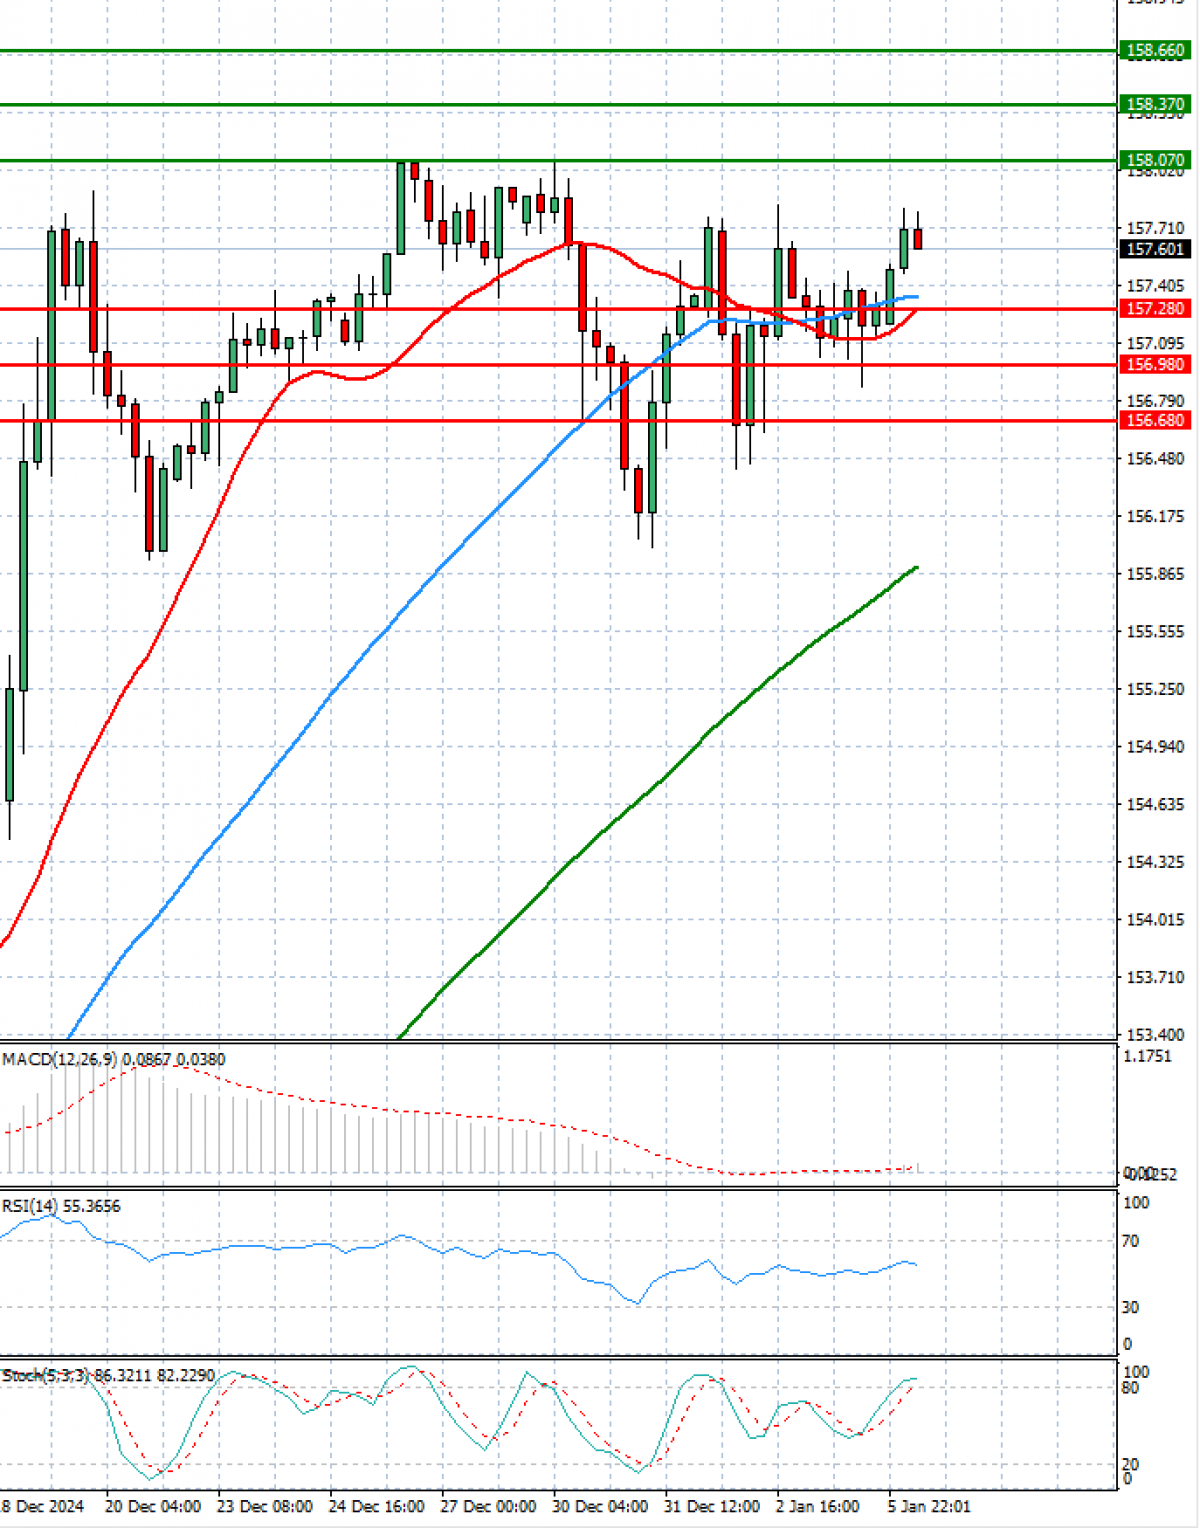This screenshot has width=1200, height=1528.
Task: Click the red 157.280 price label
Action: coord(1155,309)
